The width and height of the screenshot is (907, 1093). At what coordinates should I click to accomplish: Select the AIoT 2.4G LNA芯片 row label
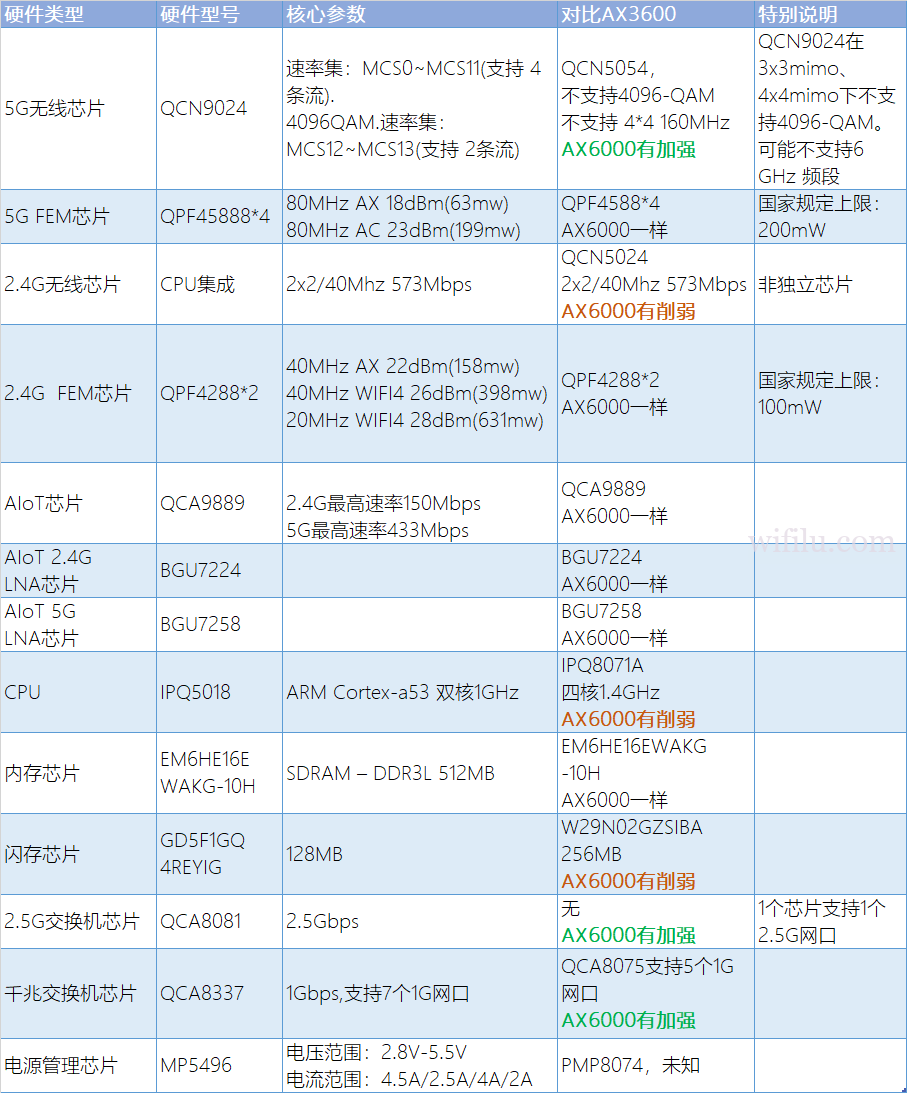tap(78, 570)
